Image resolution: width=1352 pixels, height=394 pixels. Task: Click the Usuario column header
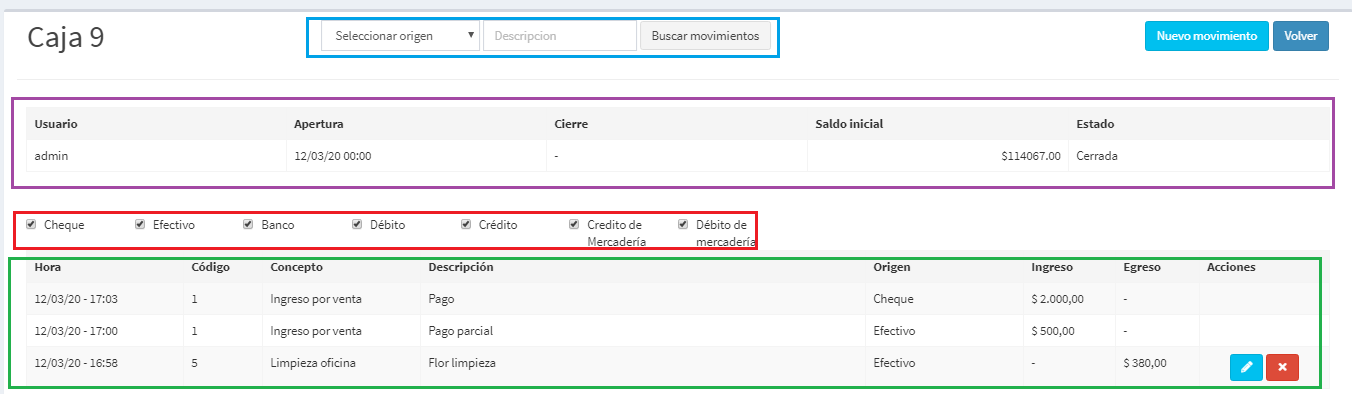pyautogui.click(x=56, y=124)
